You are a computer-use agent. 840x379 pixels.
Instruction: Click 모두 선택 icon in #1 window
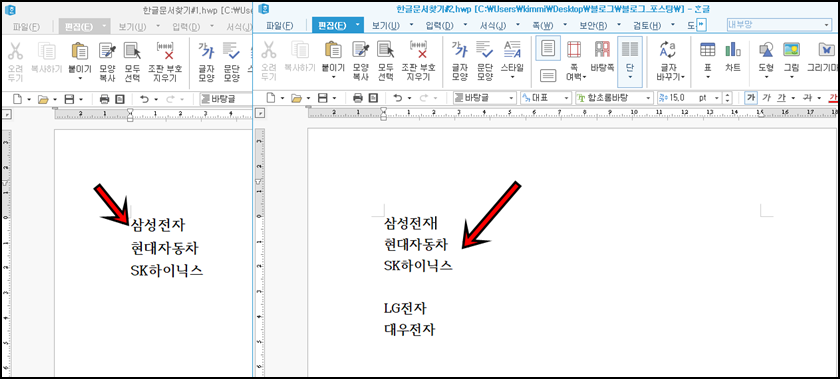coord(132,50)
